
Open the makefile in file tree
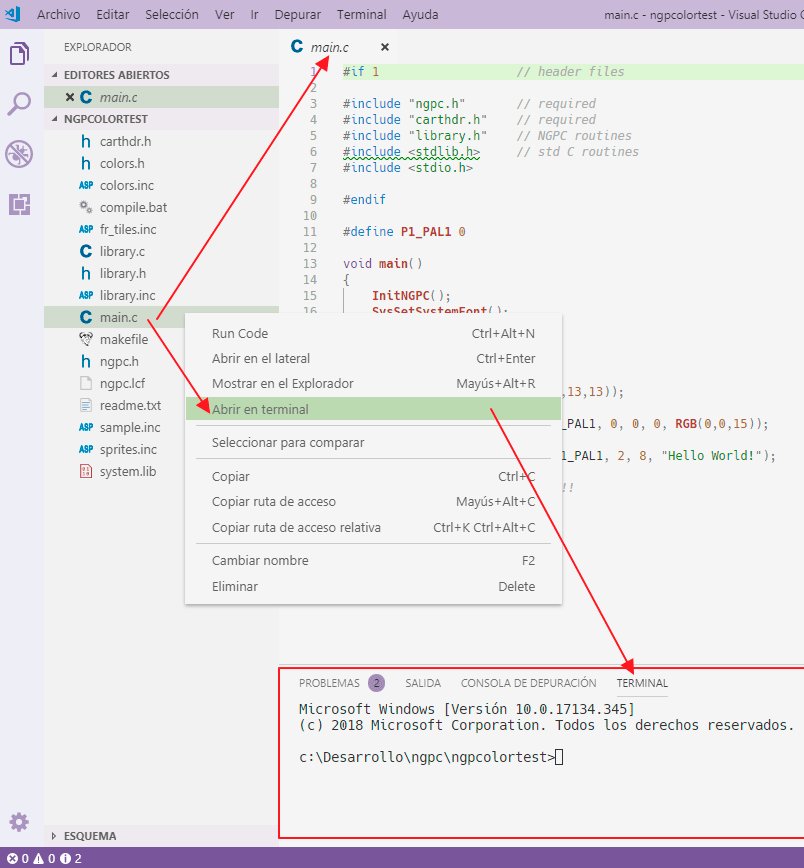click(x=123, y=339)
